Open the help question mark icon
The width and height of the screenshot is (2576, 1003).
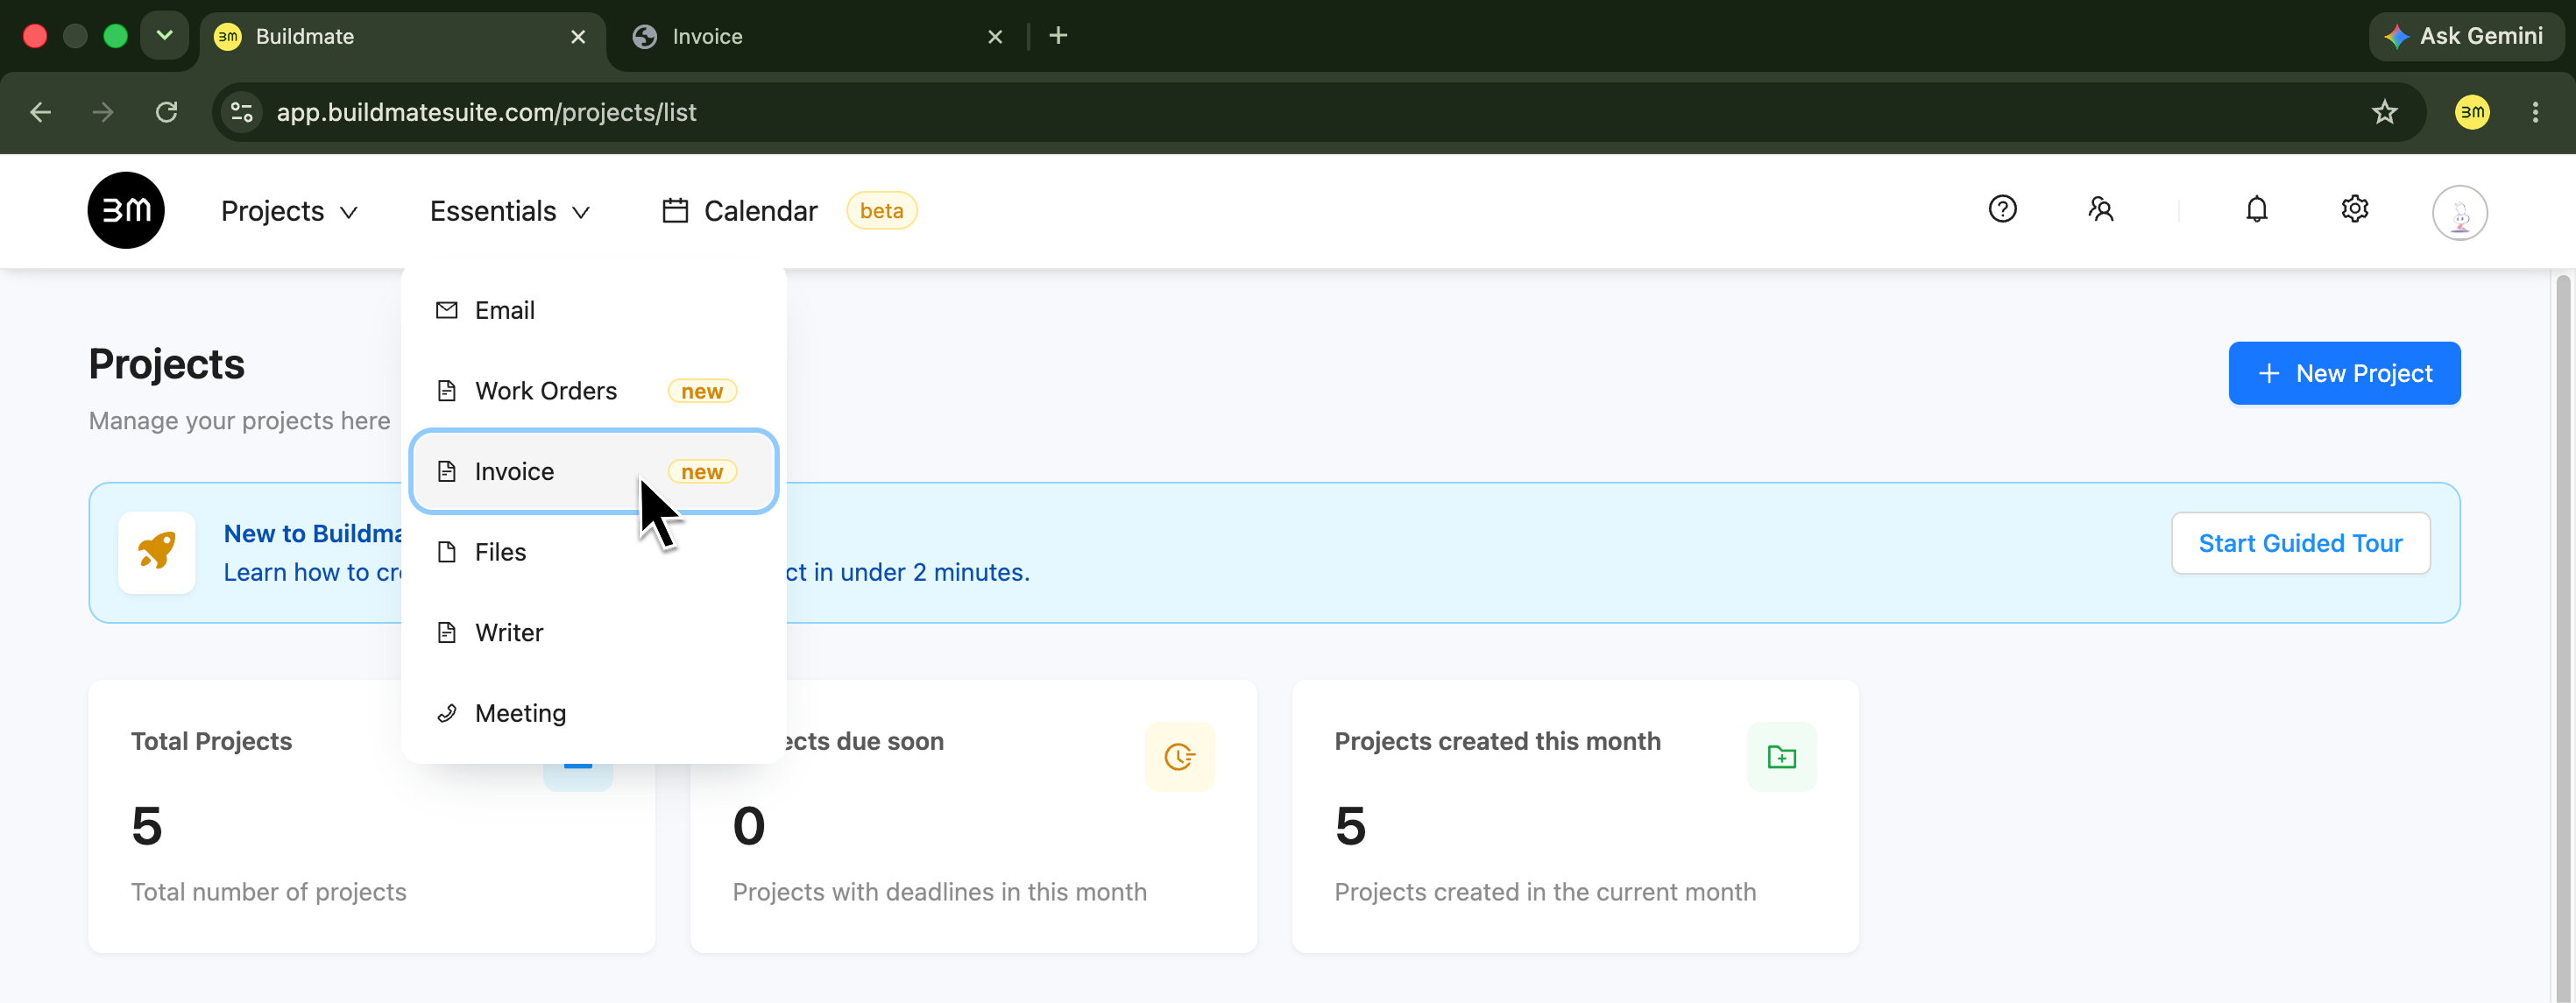pos(2002,209)
